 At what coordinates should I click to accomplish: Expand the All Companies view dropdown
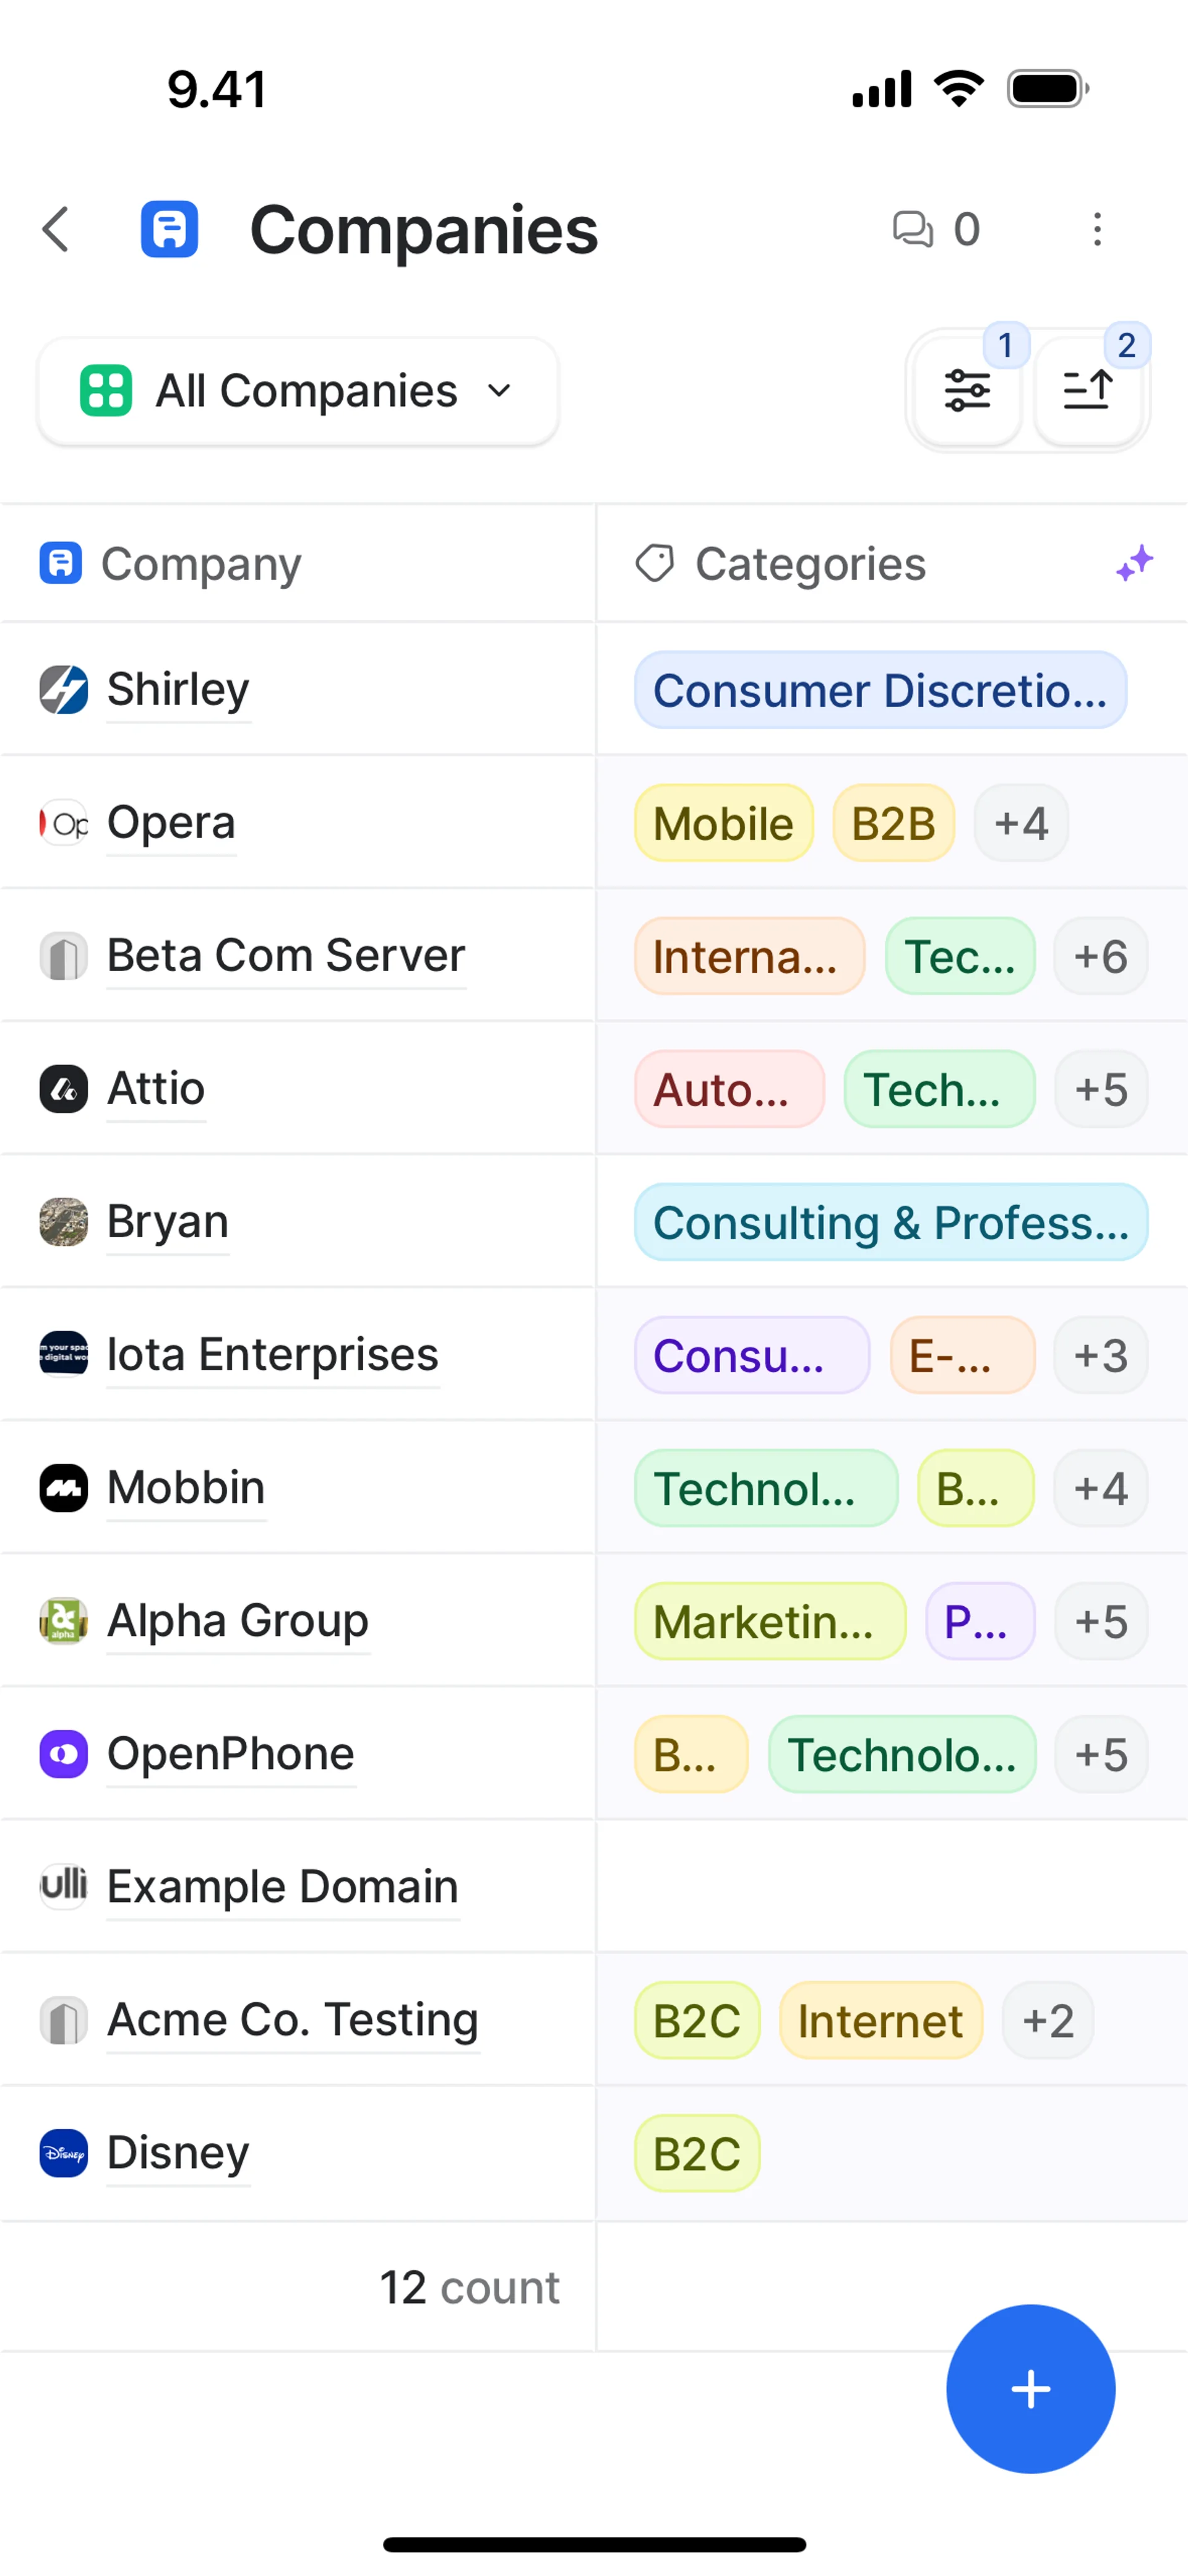[297, 391]
